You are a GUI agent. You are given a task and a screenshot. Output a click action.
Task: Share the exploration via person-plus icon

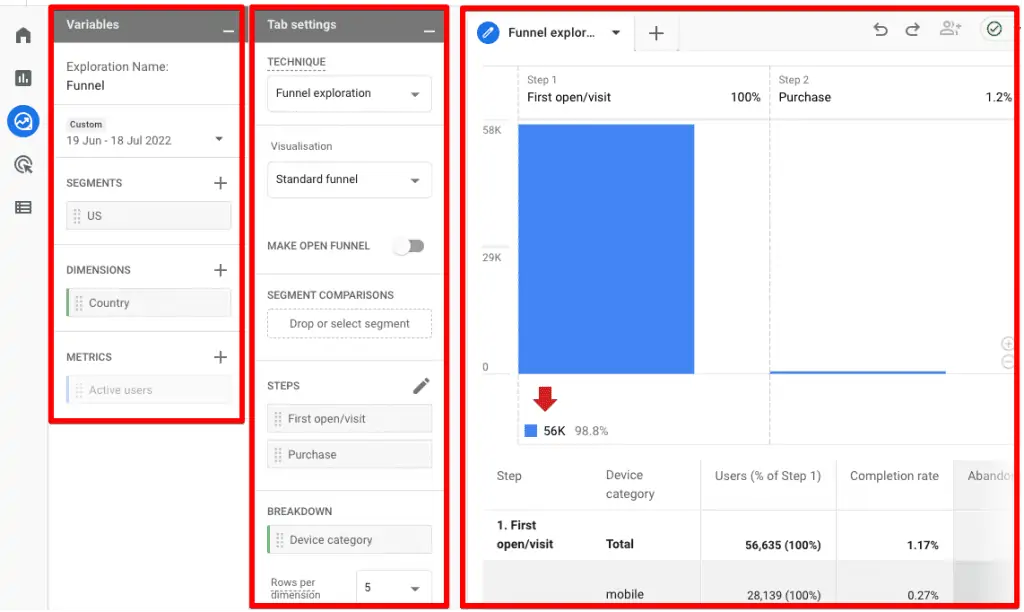coord(950,30)
